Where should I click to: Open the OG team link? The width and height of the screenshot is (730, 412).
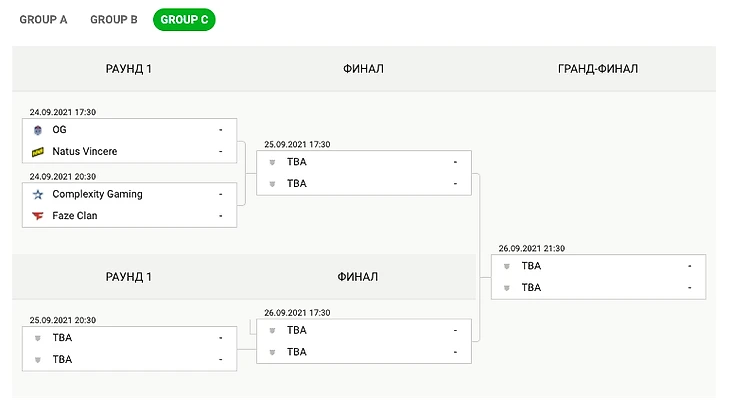[x=59, y=130]
